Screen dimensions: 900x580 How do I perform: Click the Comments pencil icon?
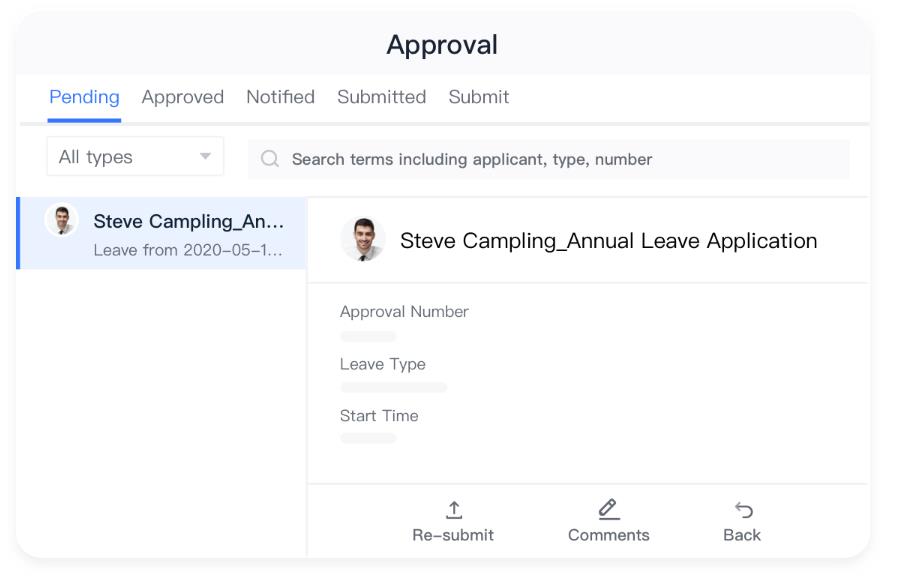(x=608, y=509)
